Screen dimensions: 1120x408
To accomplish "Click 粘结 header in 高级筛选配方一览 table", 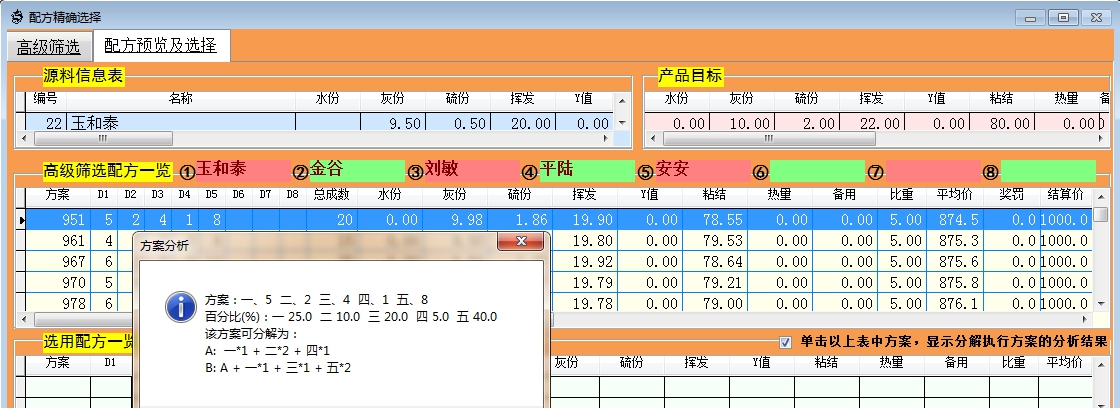I will point(714,194).
